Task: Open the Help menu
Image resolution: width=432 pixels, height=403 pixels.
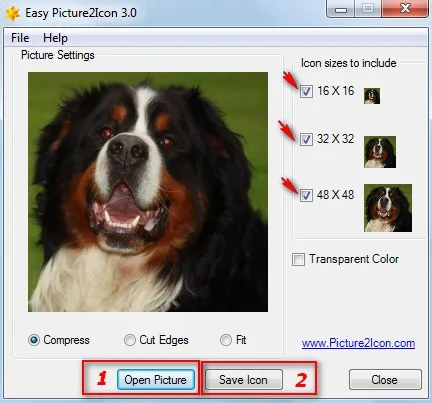Action: [55, 38]
